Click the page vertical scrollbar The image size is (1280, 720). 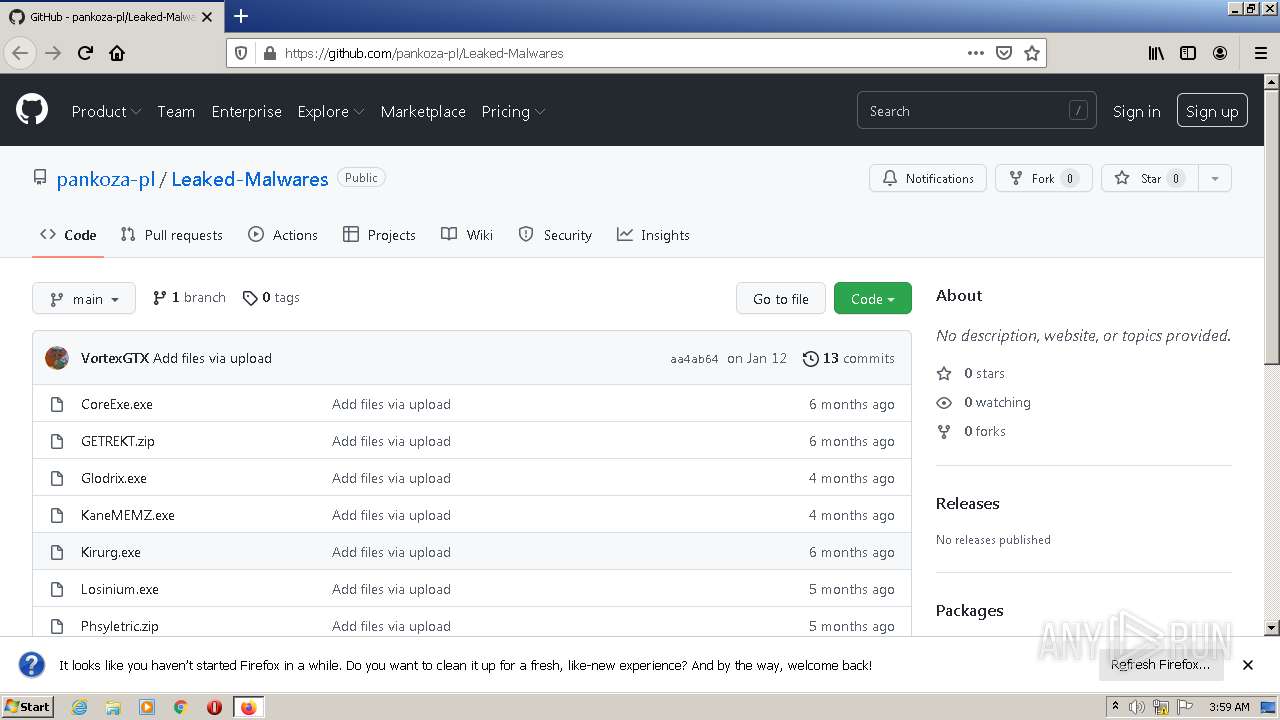[1272, 355]
